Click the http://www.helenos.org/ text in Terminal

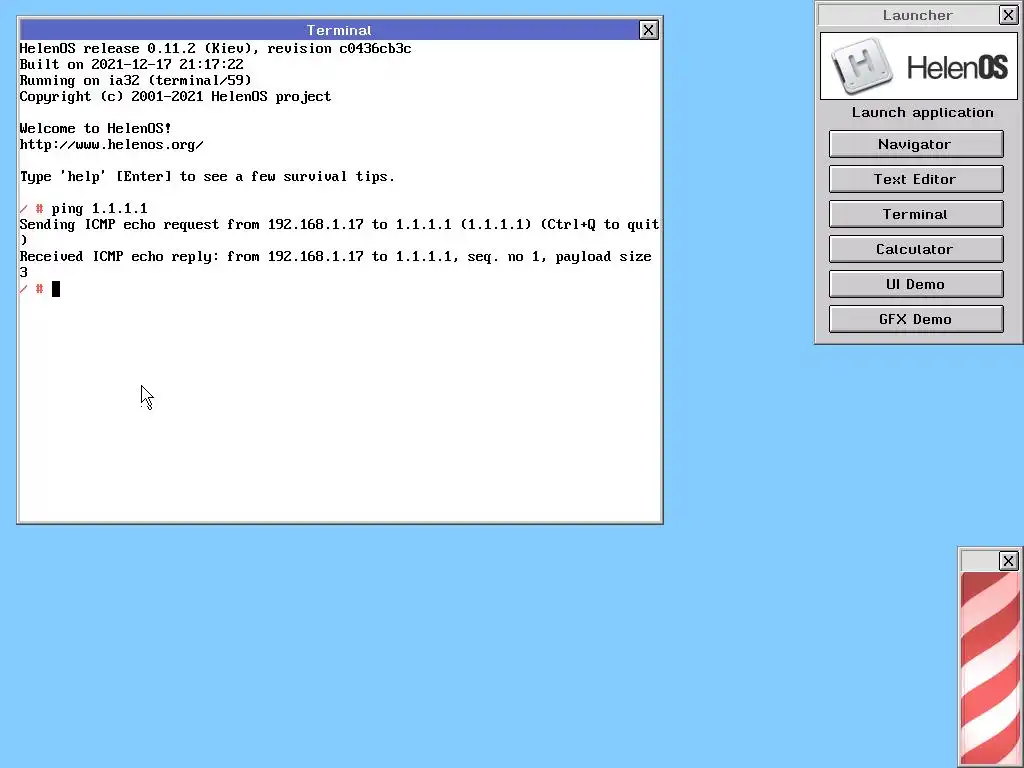(x=112, y=145)
